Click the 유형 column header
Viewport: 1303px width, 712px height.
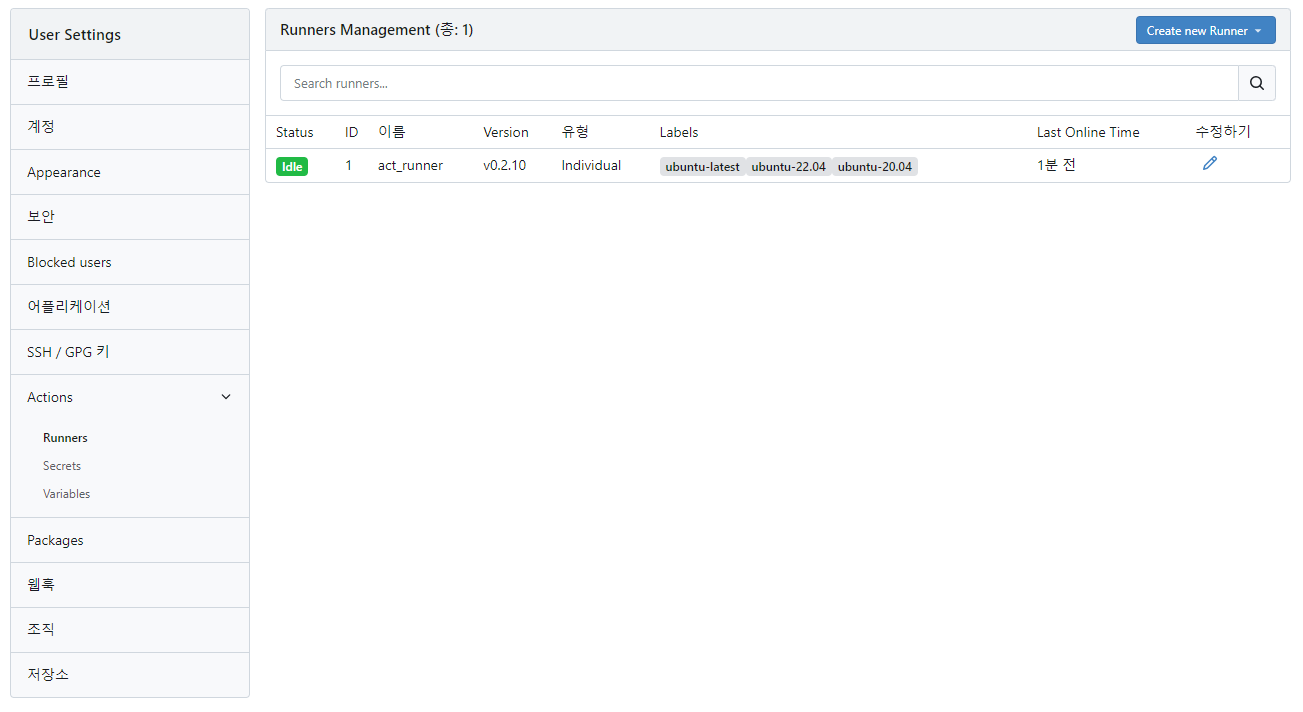tap(575, 132)
